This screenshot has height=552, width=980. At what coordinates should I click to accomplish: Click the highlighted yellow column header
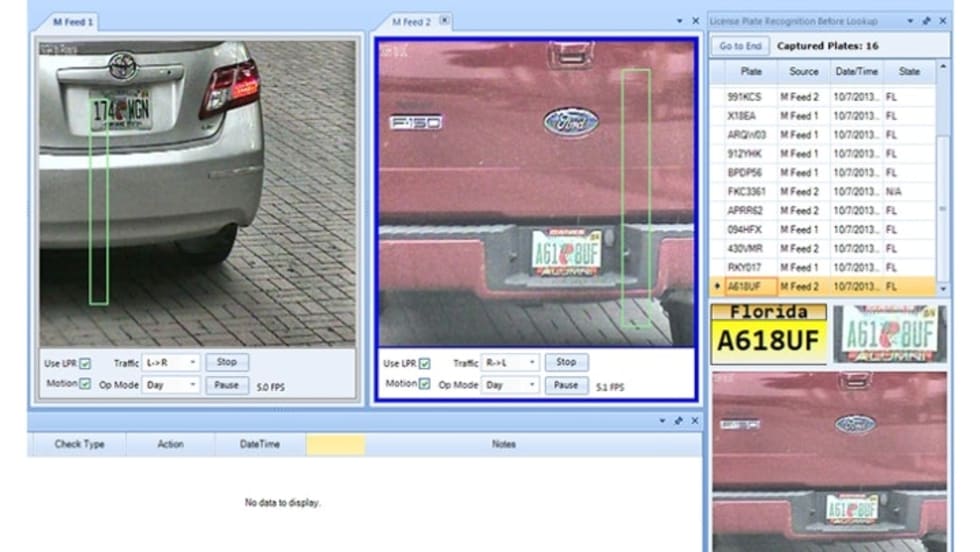pyautogui.click(x=335, y=444)
